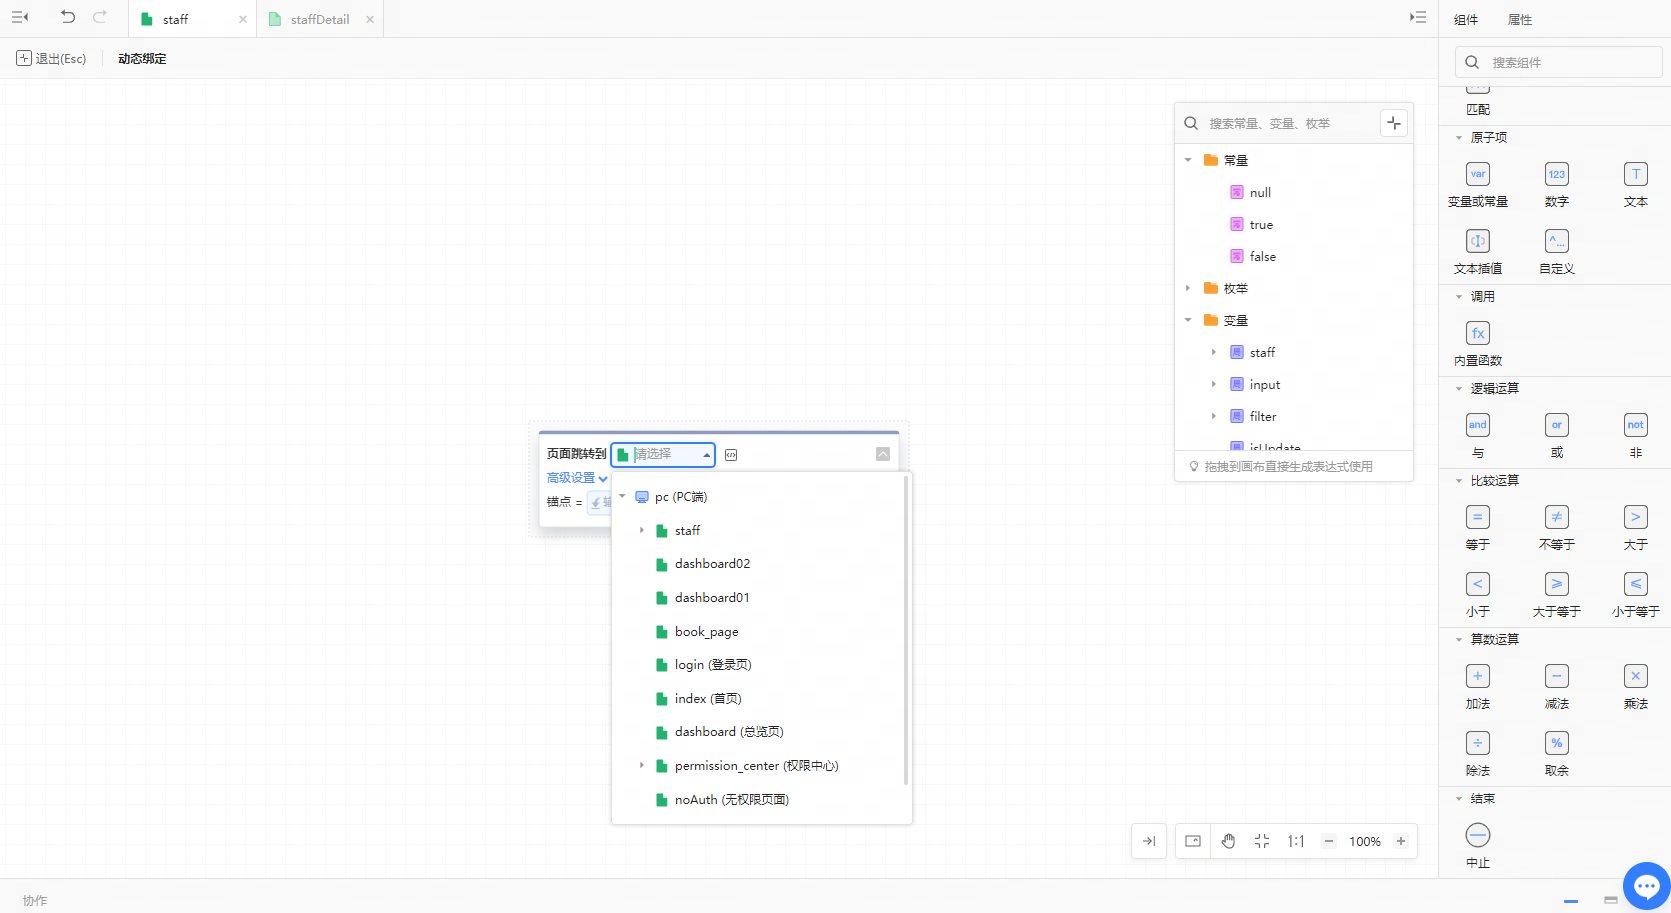Click the 搜索组件 search field
Image resolution: width=1671 pixels, height=913 pixels.
pos(1558,62)
